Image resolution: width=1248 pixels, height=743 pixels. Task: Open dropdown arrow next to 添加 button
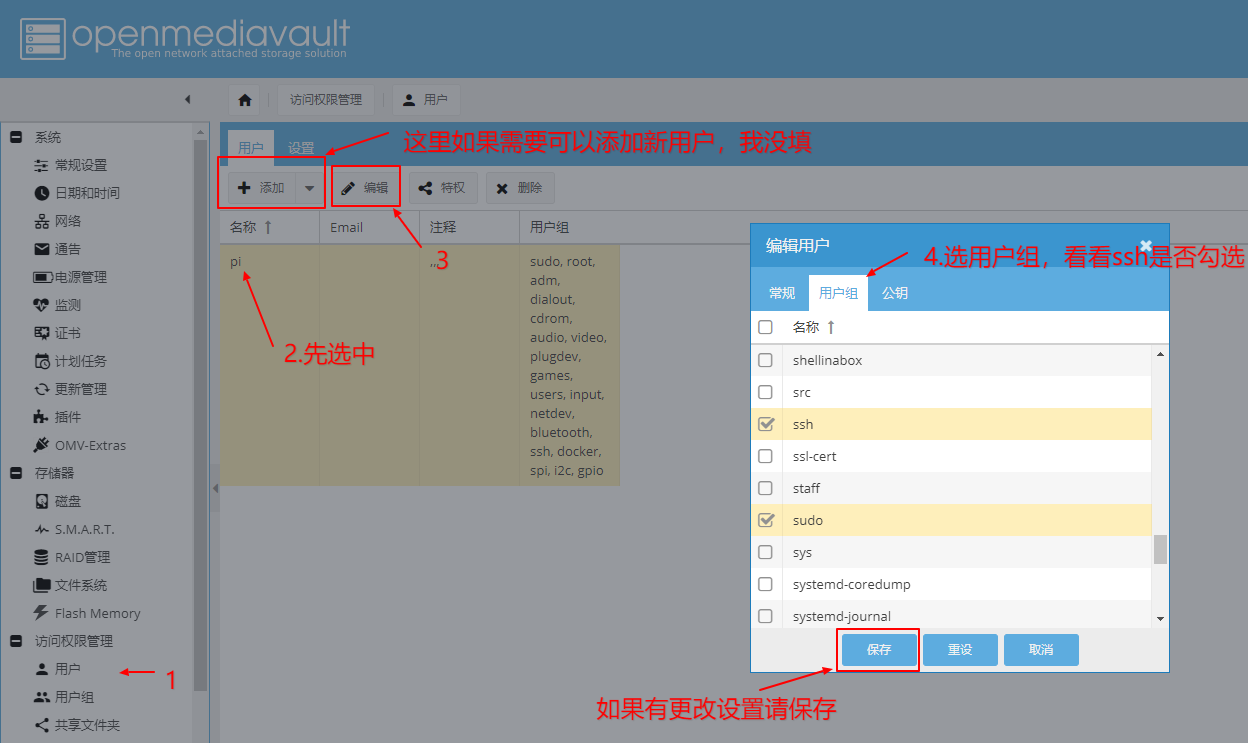tap(309, 188)
